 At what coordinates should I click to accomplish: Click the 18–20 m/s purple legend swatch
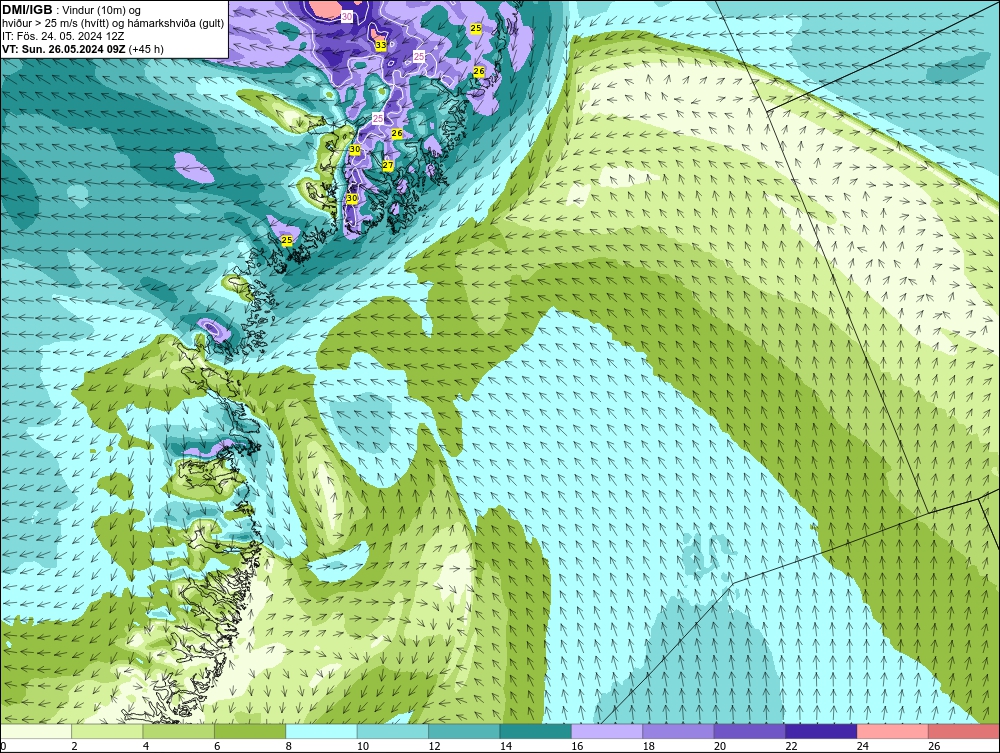[679, 731]
